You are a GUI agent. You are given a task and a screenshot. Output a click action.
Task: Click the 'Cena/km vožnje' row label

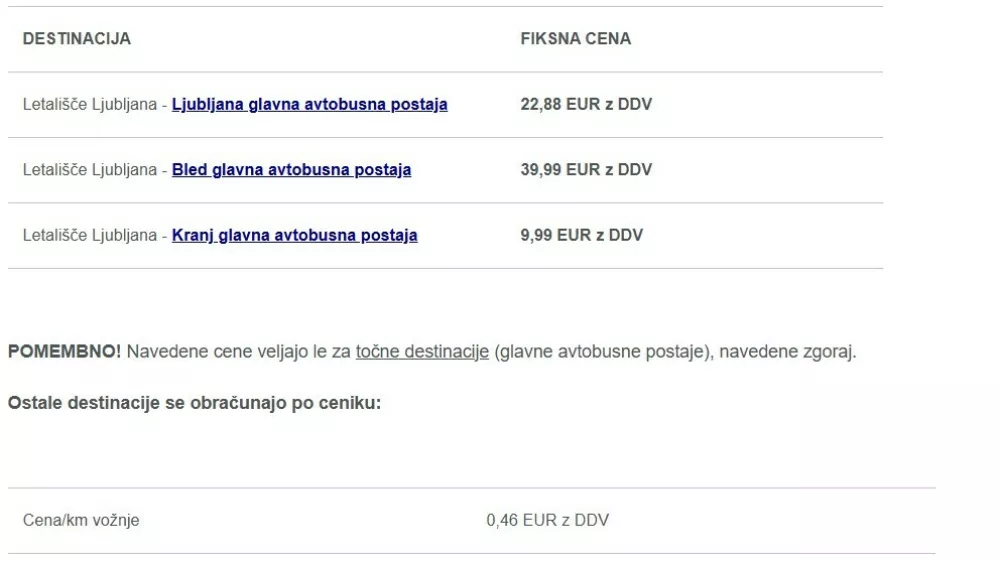click(x=81, y=520)
